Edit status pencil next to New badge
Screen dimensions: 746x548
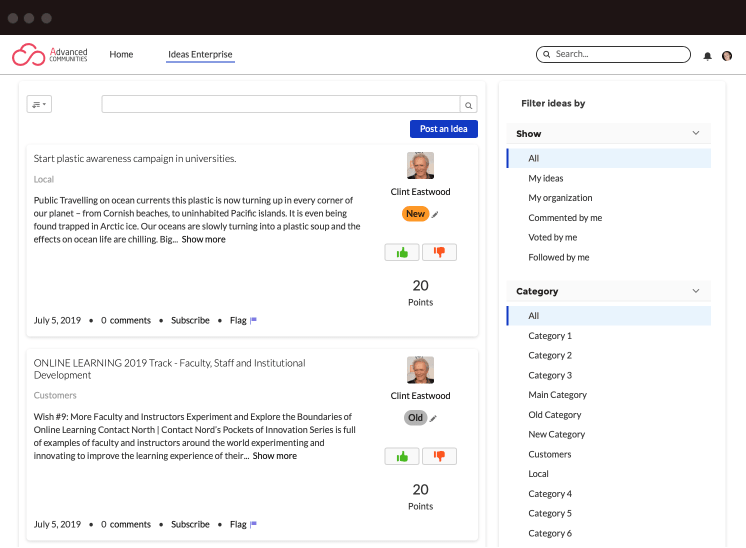tap(435, 215)
